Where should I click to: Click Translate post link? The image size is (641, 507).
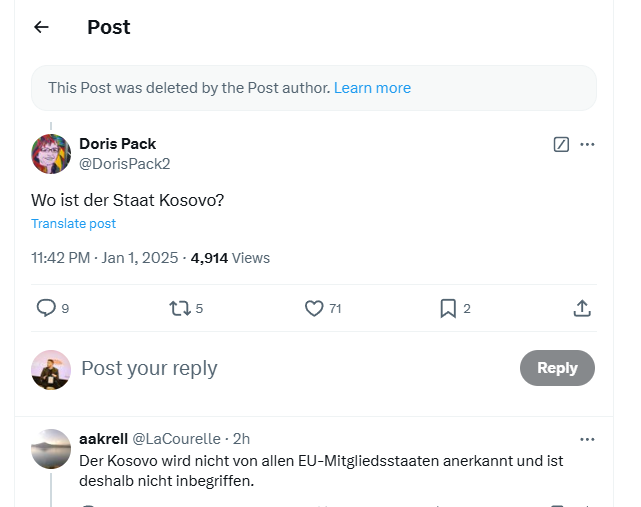coord(73,224)
